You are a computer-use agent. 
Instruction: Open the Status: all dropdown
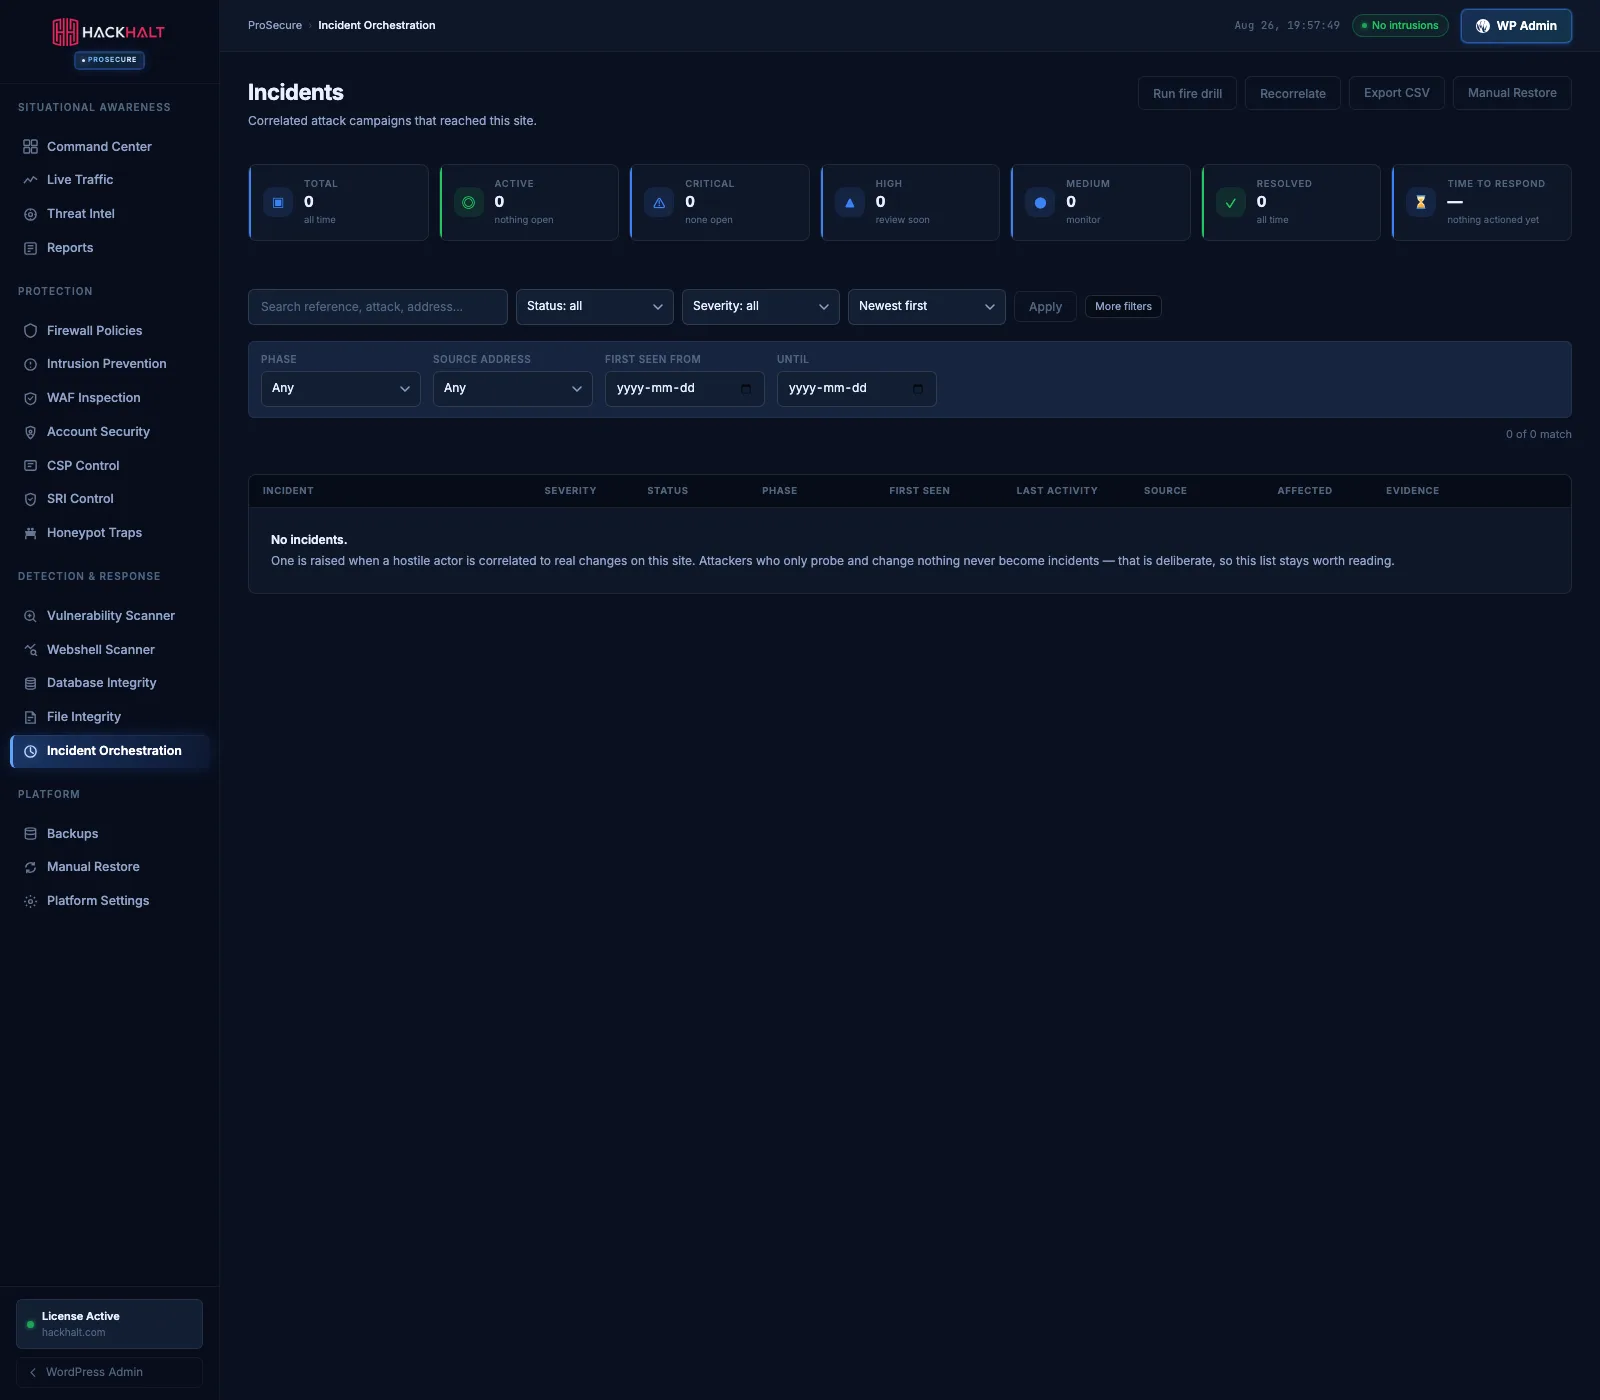[x=595, y=307]
